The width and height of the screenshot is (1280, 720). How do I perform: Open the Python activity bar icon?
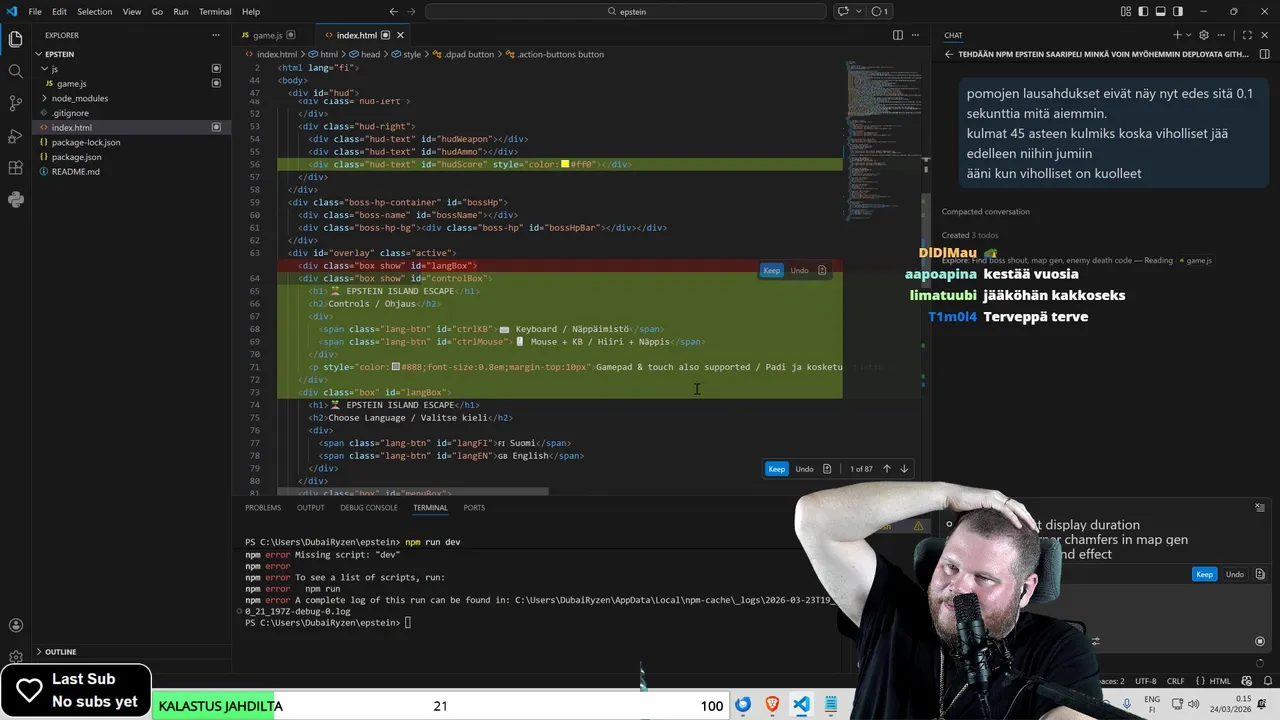coord(15,199)
